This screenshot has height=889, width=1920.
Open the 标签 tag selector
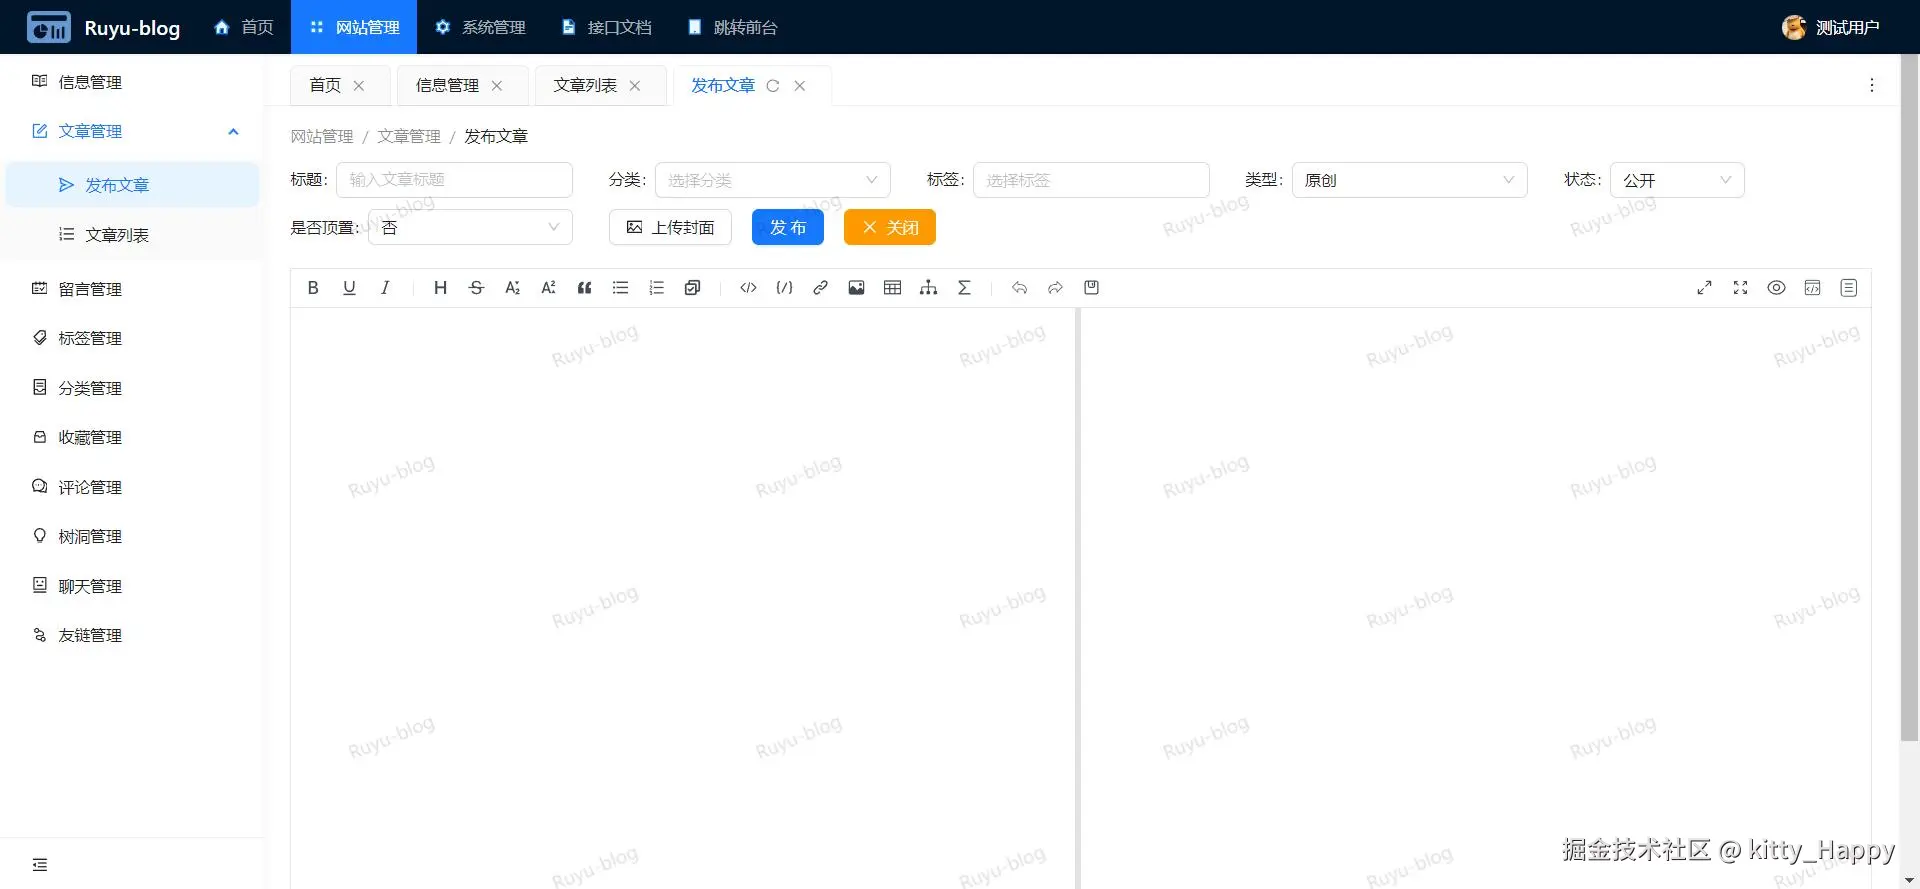tap(1091, 180)
